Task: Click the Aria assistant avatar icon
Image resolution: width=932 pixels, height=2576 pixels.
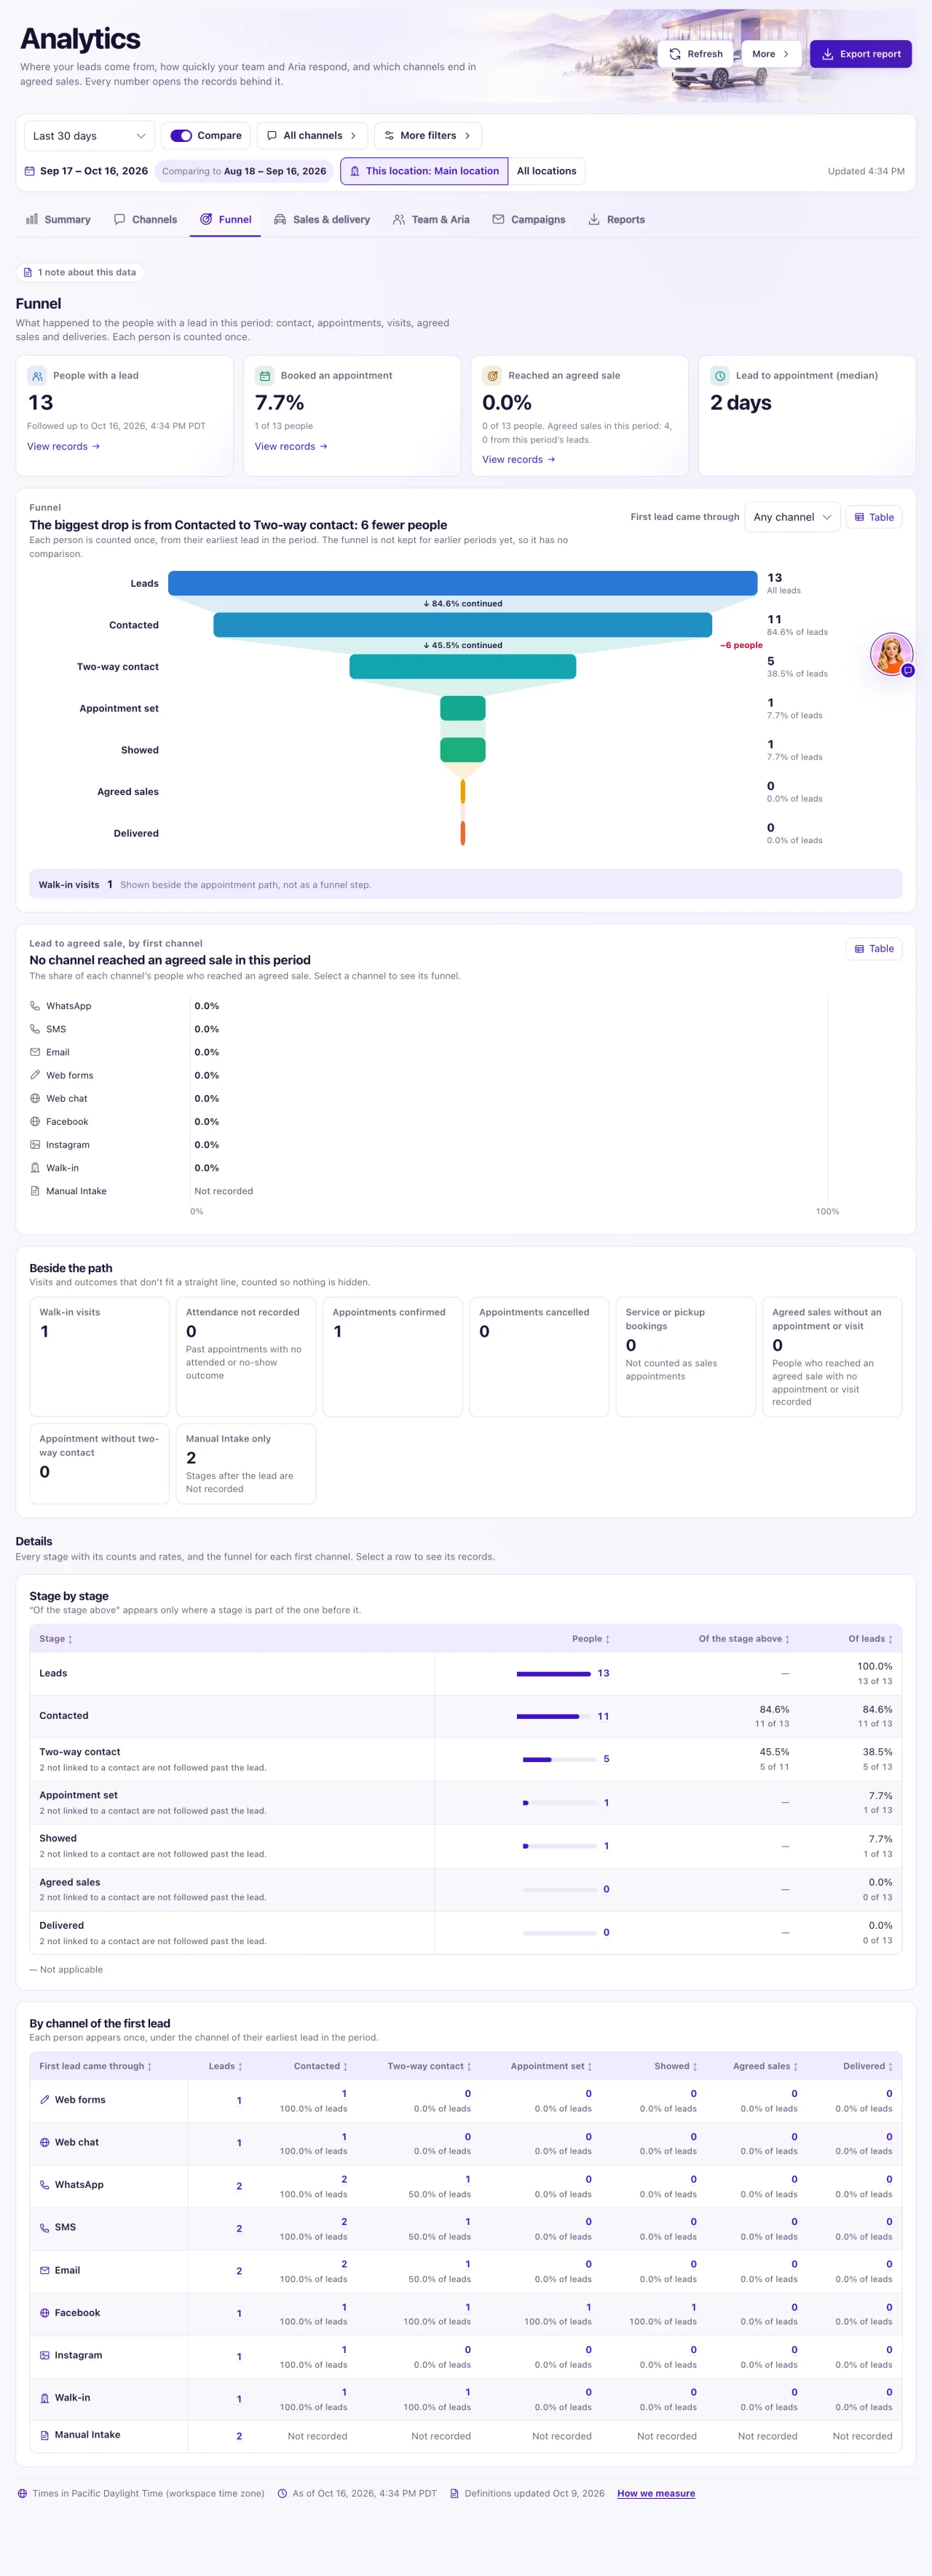Action: click(891, 655)
